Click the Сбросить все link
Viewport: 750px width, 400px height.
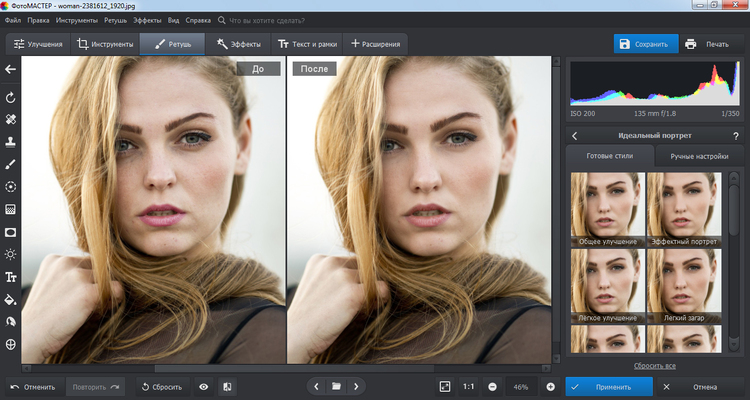pyautogui.click(x=656, y=366)
